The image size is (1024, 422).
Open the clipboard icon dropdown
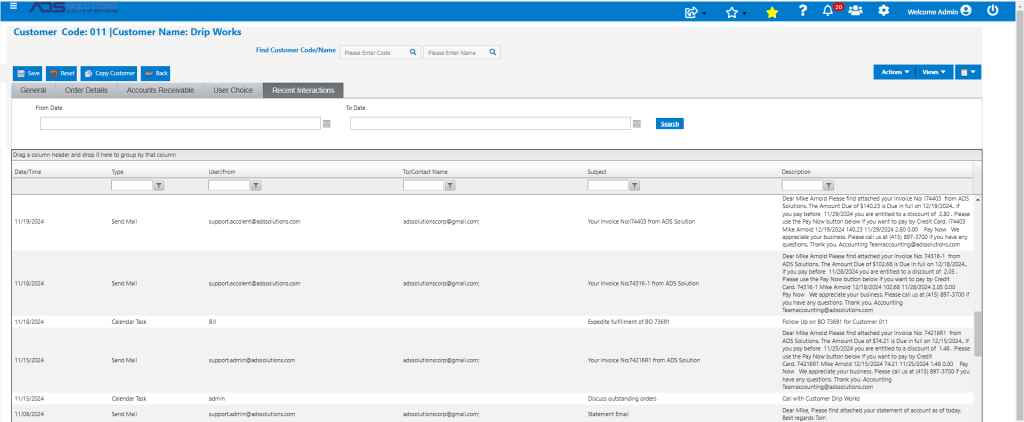pyautogui.click(x=968, y=72)
